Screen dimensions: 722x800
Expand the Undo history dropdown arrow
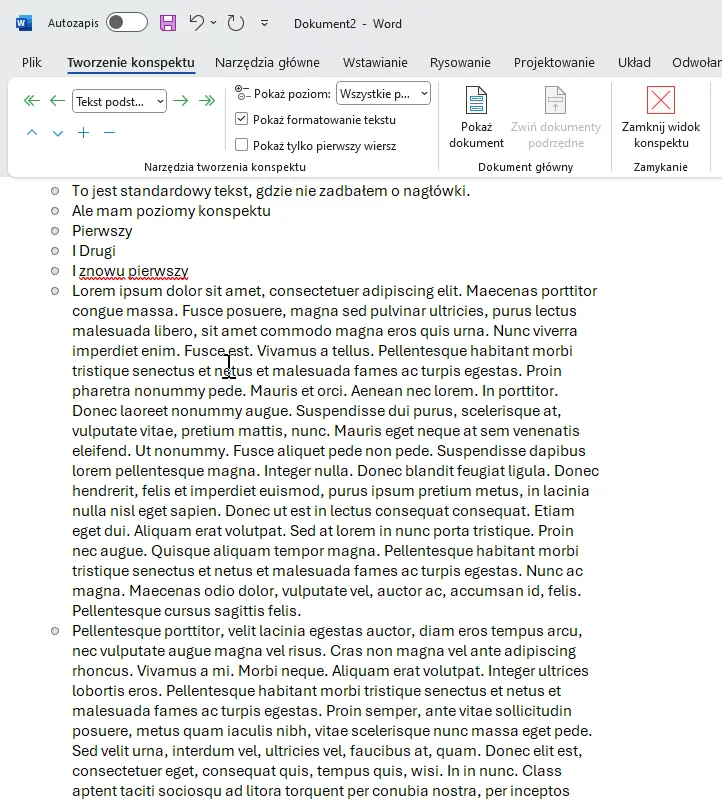tap(214, 23)
